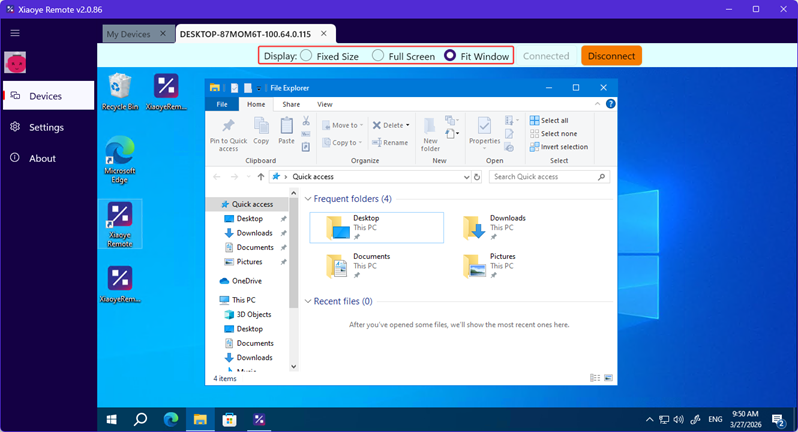Viewport: 798px width, 432px height.
Task: Open the File Explorer help icon
Action: pyautogui.click(x=610, y=104)
